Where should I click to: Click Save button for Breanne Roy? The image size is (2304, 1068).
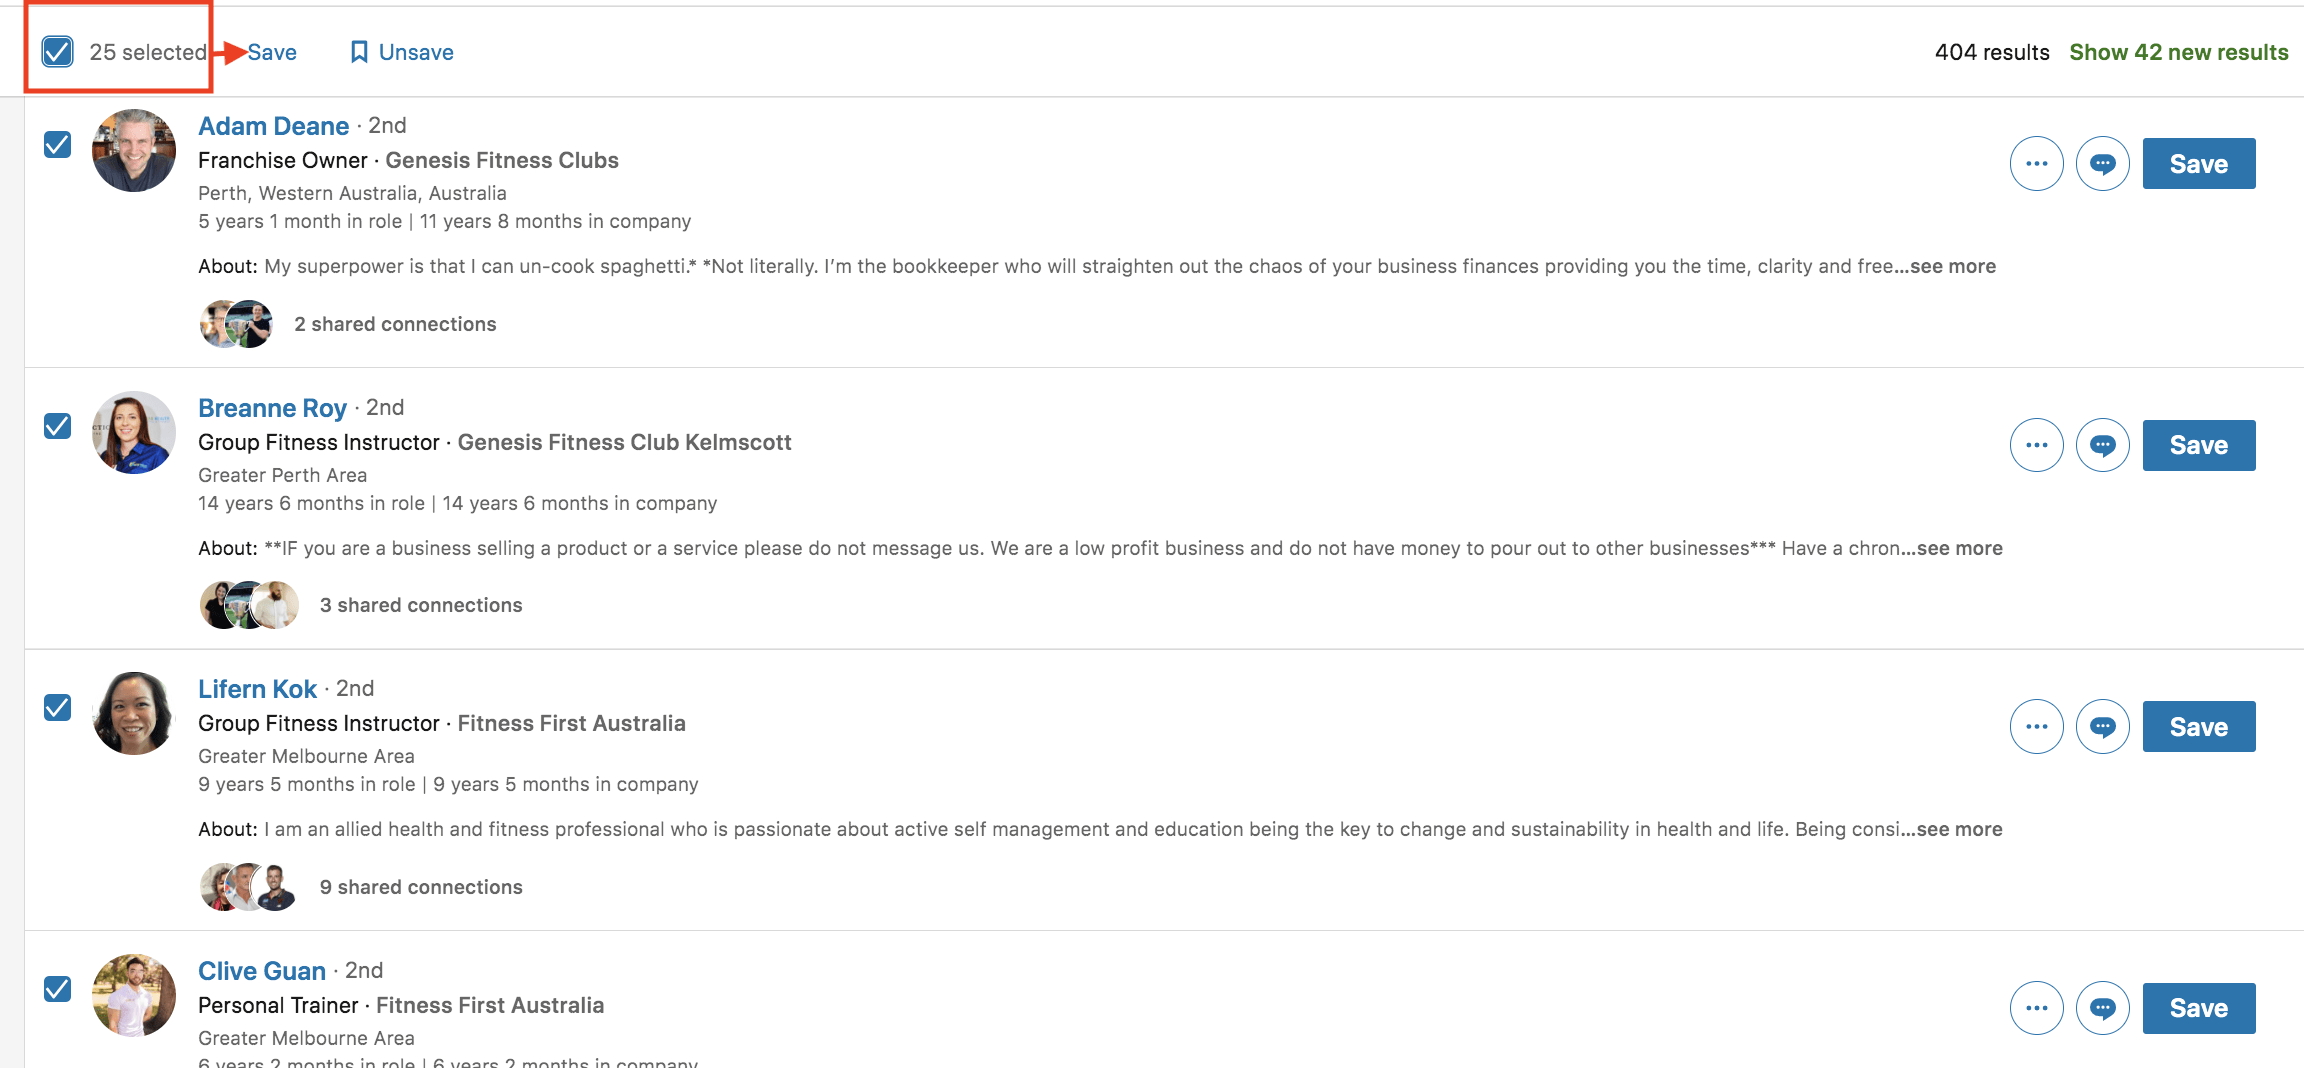[2198, 445]
